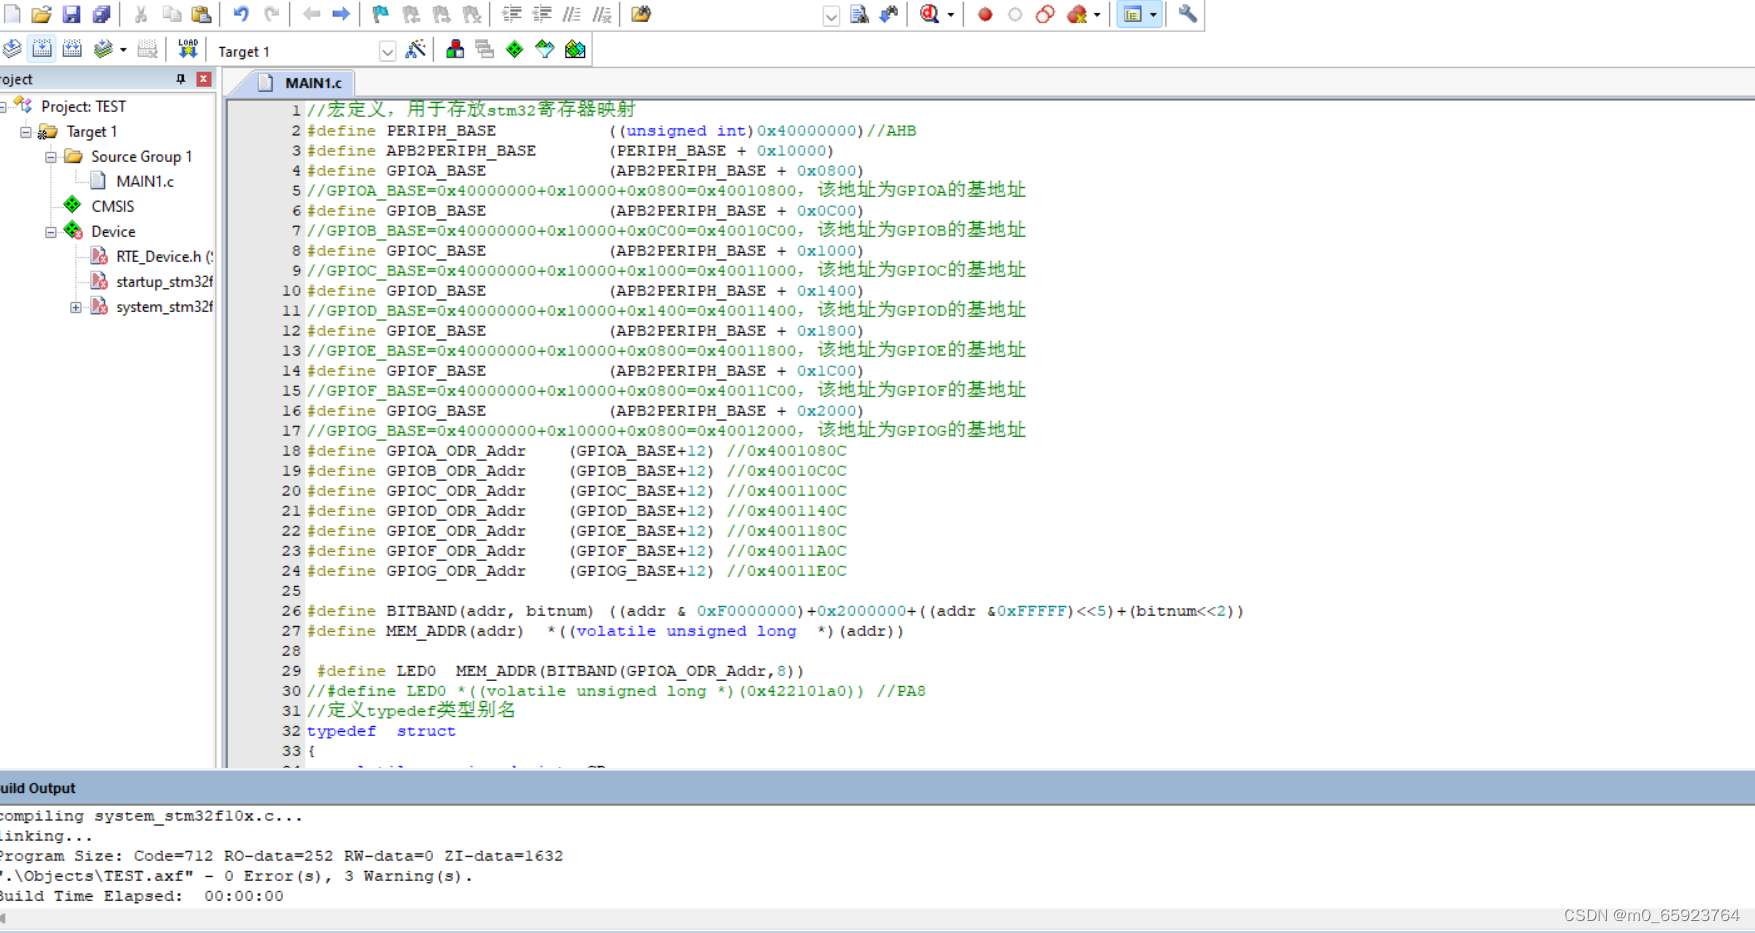Select MAIN1.c in the project tree
Image resolution: width=1755 pixels, height=933 pixels.
tap(146, 181)
